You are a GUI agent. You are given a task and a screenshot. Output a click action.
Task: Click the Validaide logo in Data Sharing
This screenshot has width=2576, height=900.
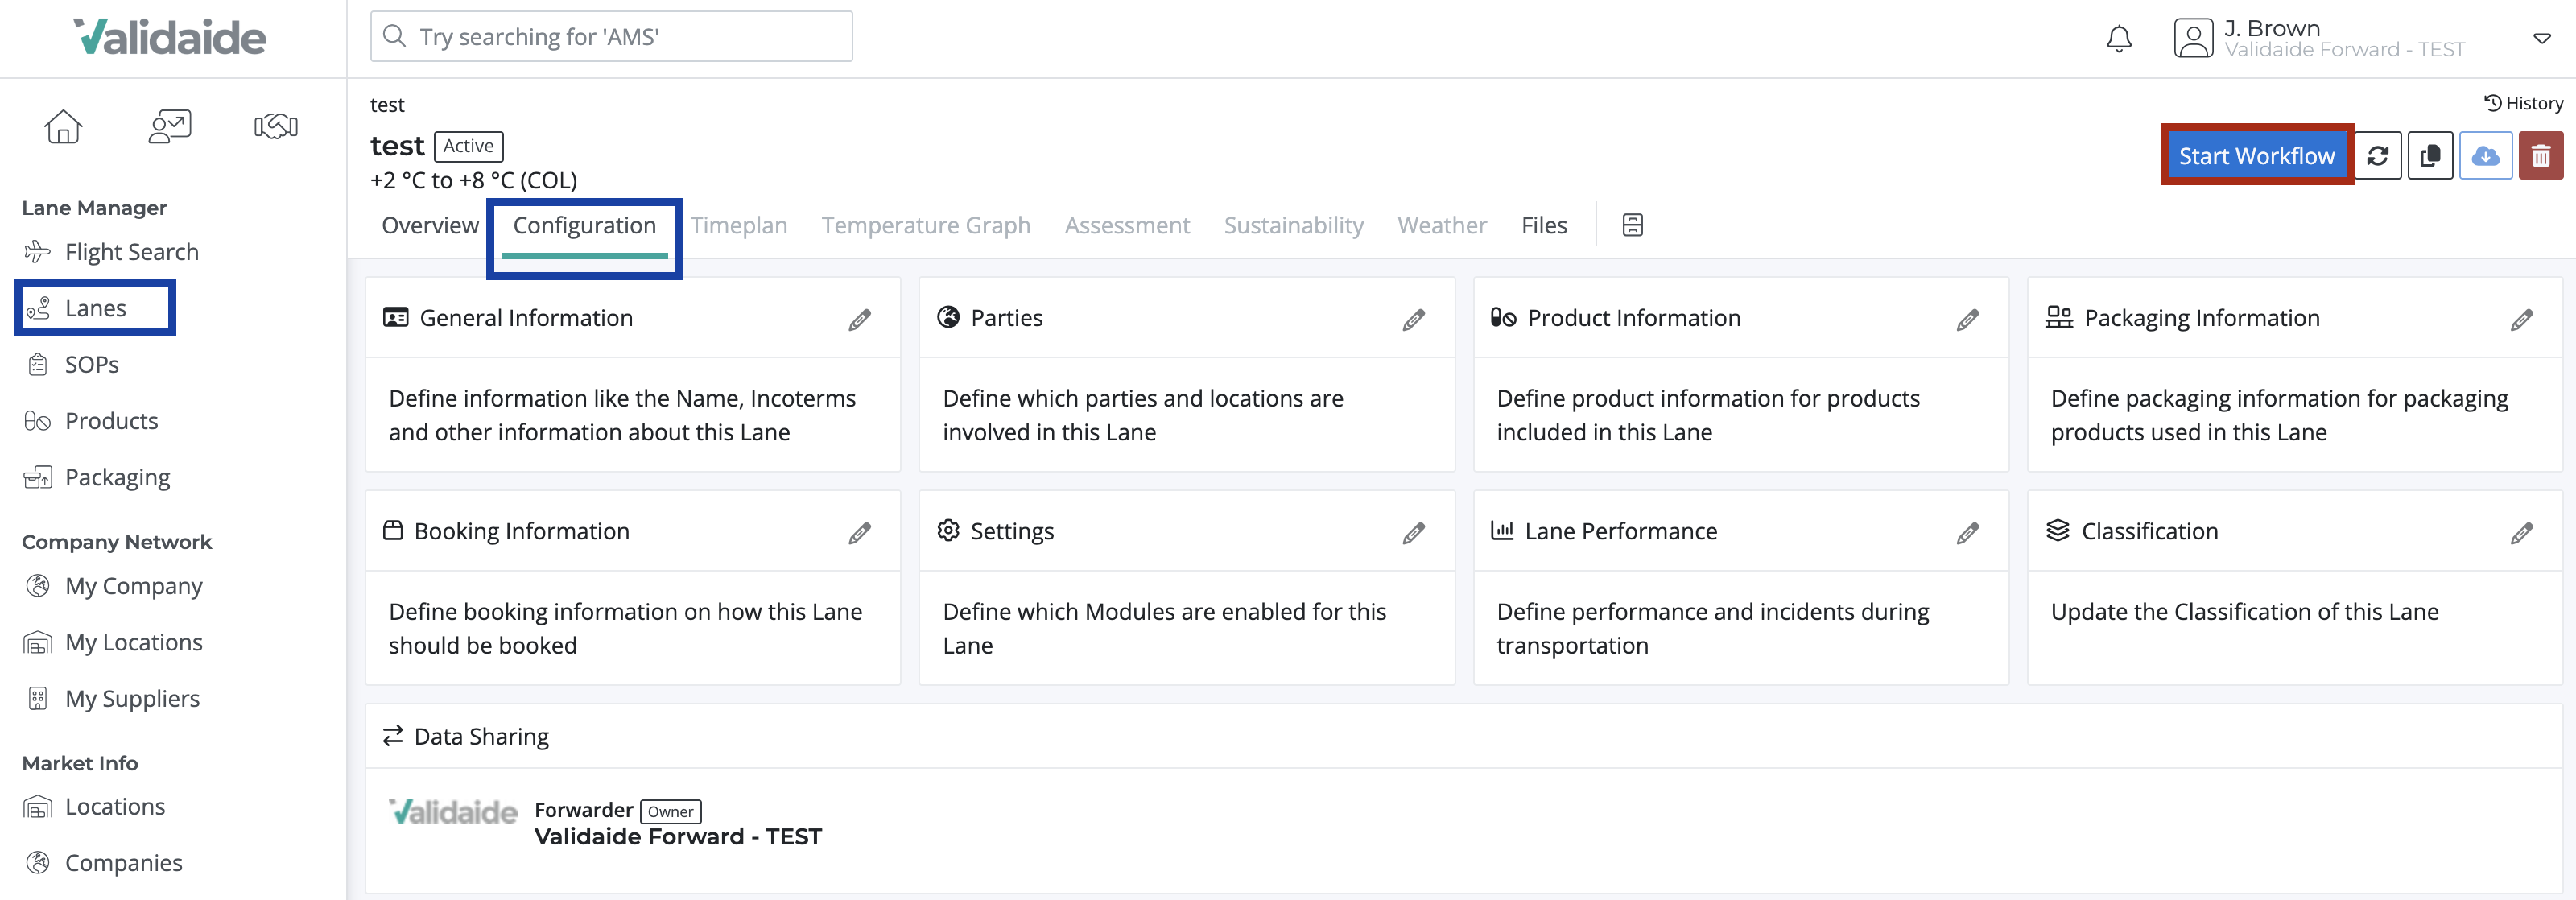452,812
